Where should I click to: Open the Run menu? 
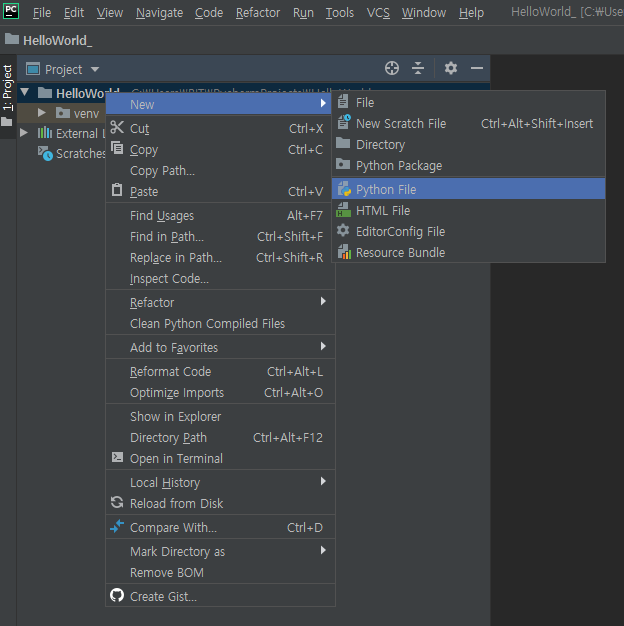(x=303, y=13)
